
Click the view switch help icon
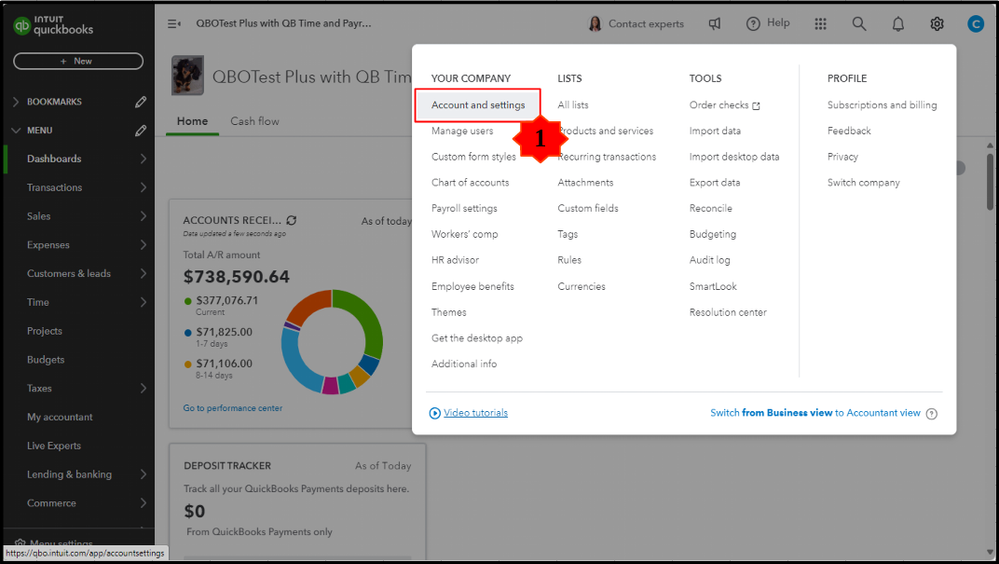tap(931, 414)
